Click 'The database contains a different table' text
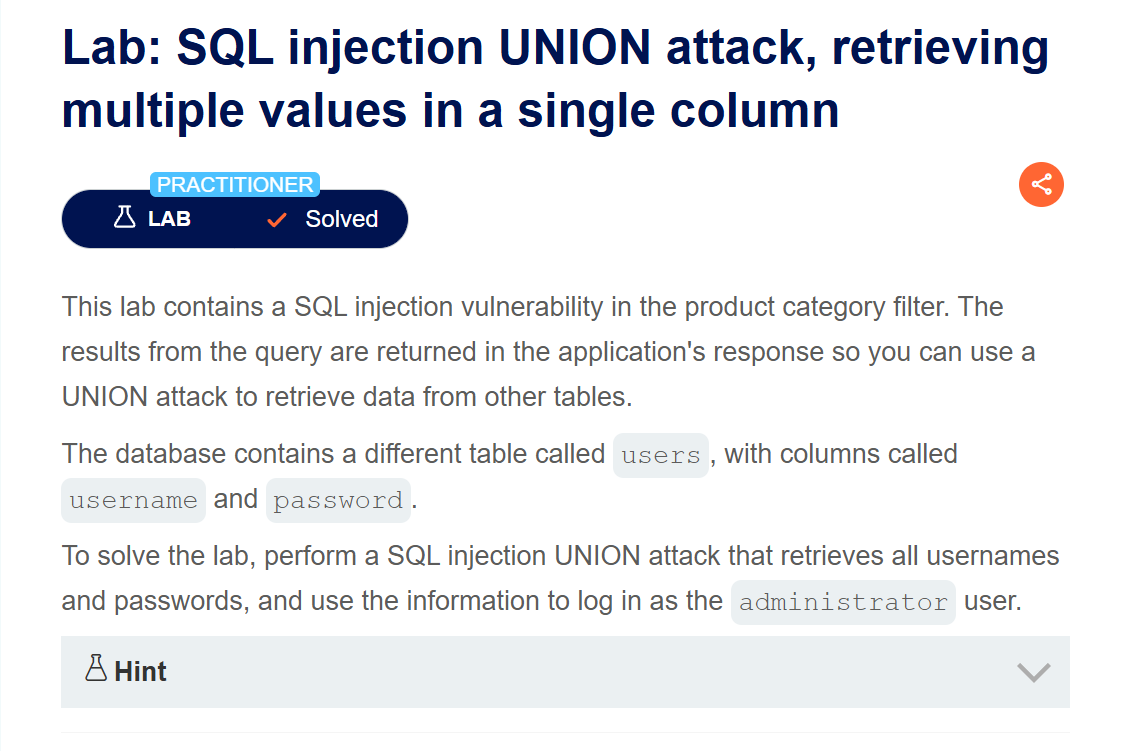 click(x=334, y=454)
